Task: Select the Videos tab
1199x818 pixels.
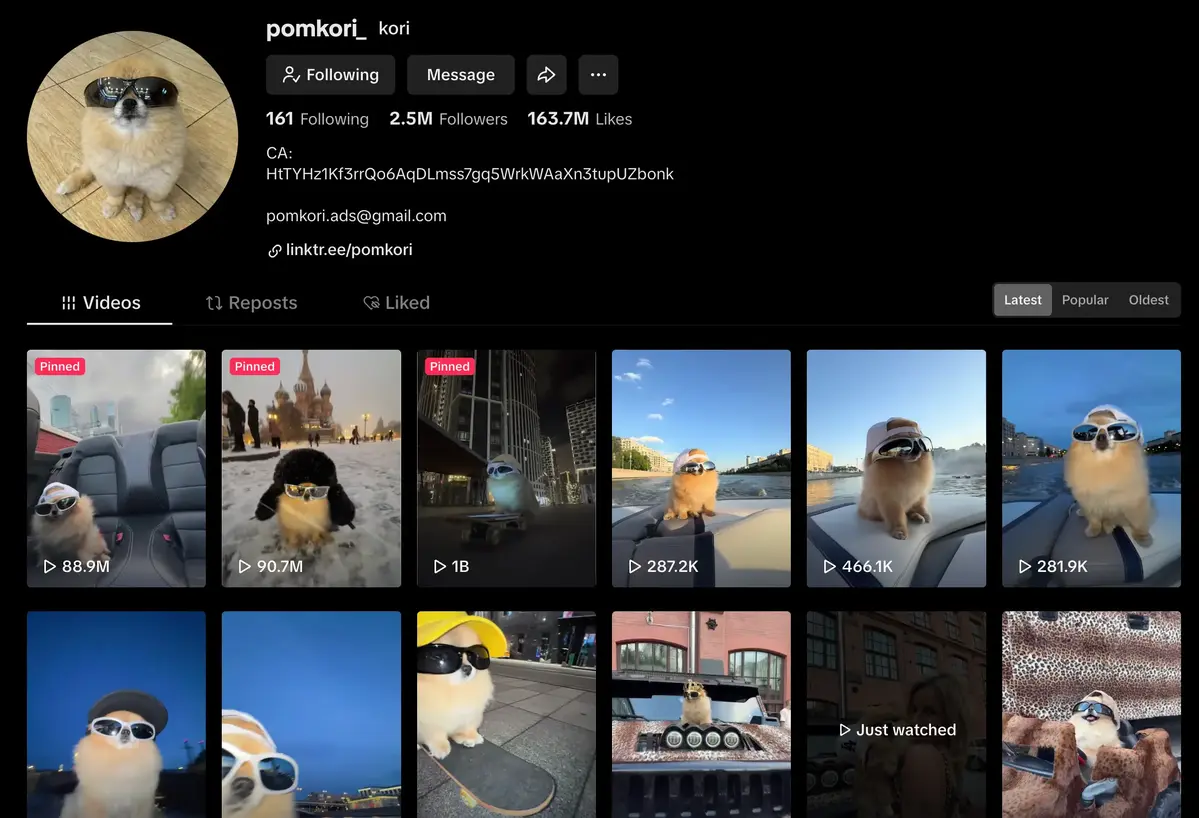Action: tap(100, 303)
